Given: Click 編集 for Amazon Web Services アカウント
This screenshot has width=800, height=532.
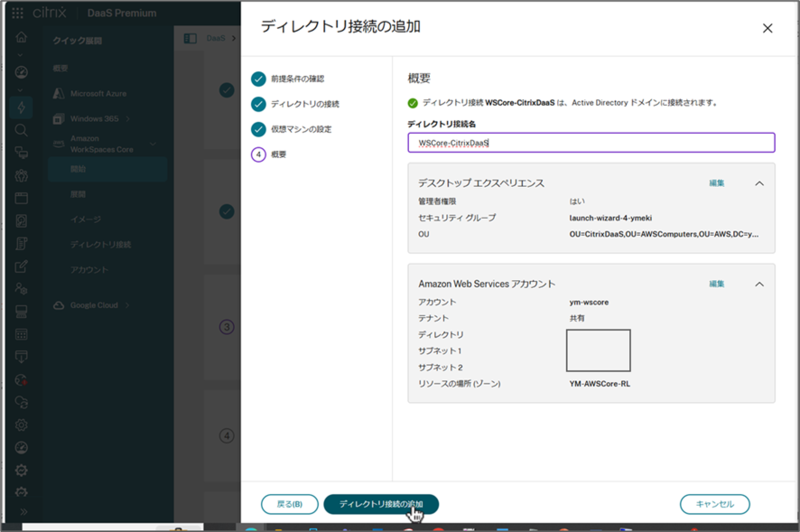Looking at the screenshot, I should click(x=717, y=284).
